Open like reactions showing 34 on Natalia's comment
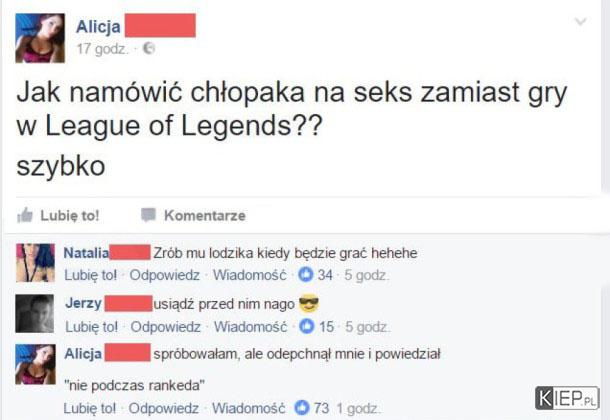Image resolution: width=610 pixels, height=420 pixels. (316, 275)
